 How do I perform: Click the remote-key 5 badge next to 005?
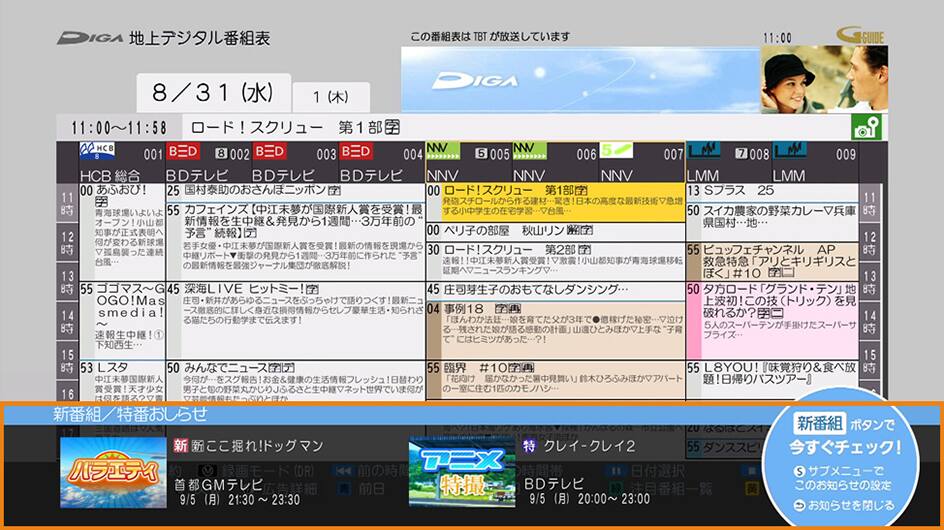[480, 154]
